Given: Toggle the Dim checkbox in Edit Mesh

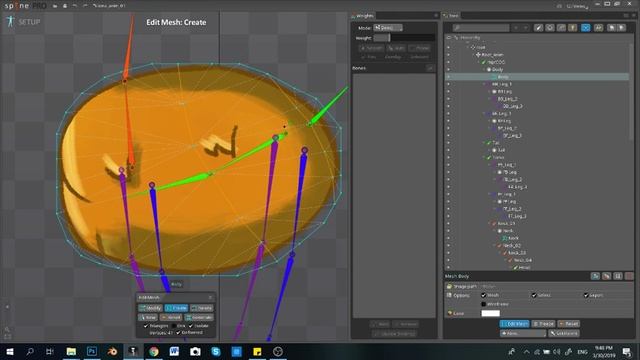Looking at the screenshot, I should [x=174, y=326].
